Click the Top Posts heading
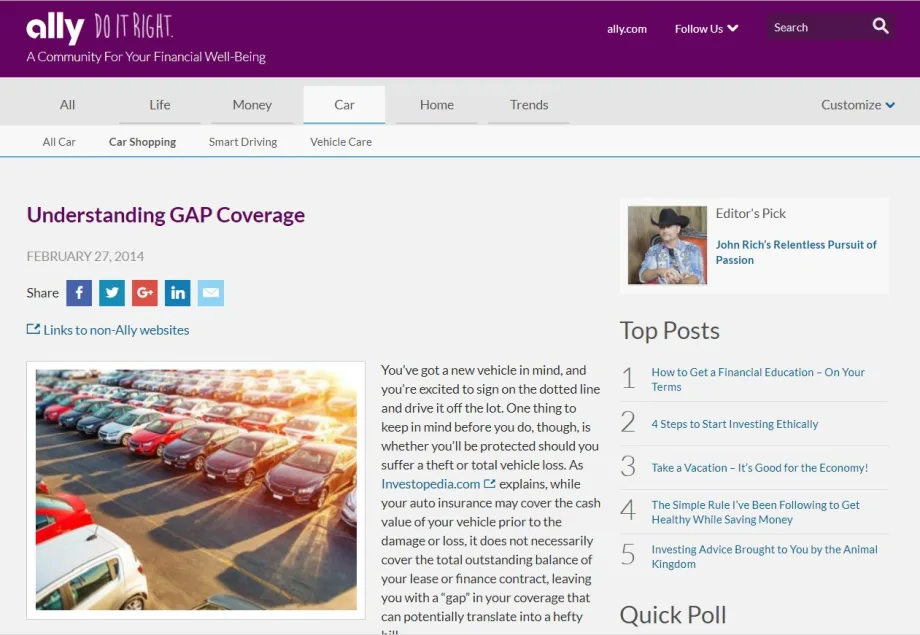 coord(669,330)
